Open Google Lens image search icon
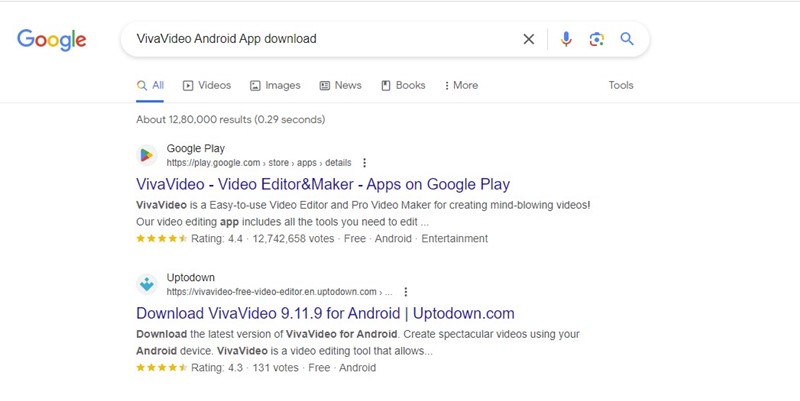Screen dimensions: 800x401 596,39
